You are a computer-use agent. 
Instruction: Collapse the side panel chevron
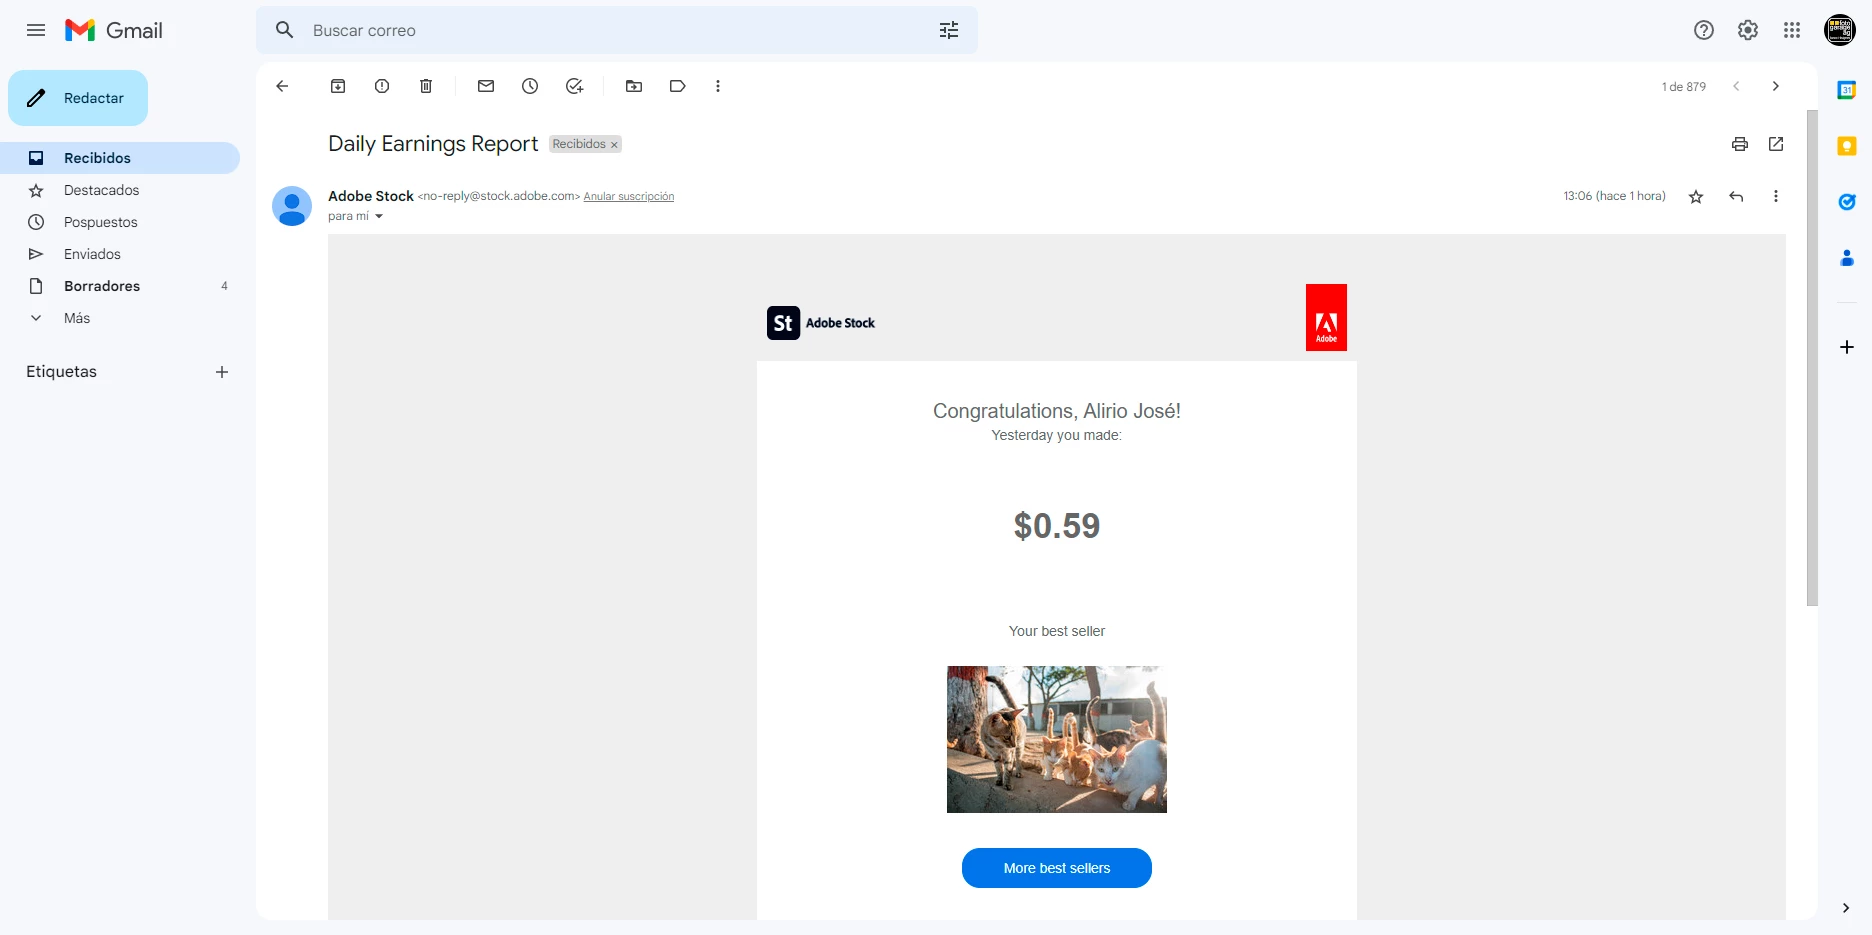(1846, 908)
